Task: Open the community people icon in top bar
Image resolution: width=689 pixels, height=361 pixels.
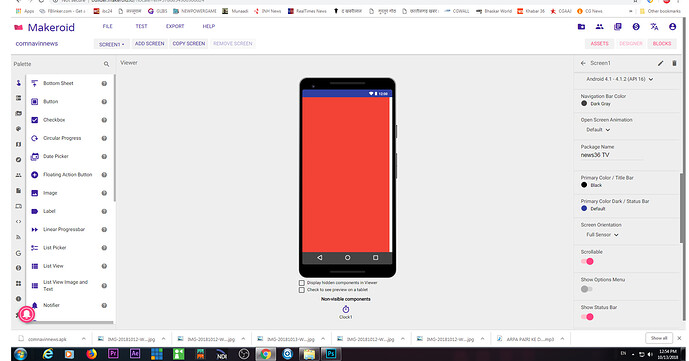Action: (x=599, y=27)
